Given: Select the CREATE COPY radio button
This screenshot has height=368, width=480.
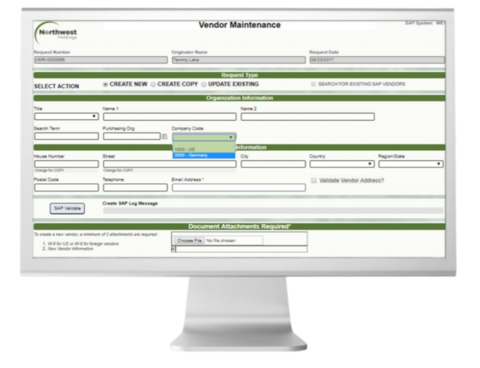Looking at the screenshot, I should pos(153,84).
